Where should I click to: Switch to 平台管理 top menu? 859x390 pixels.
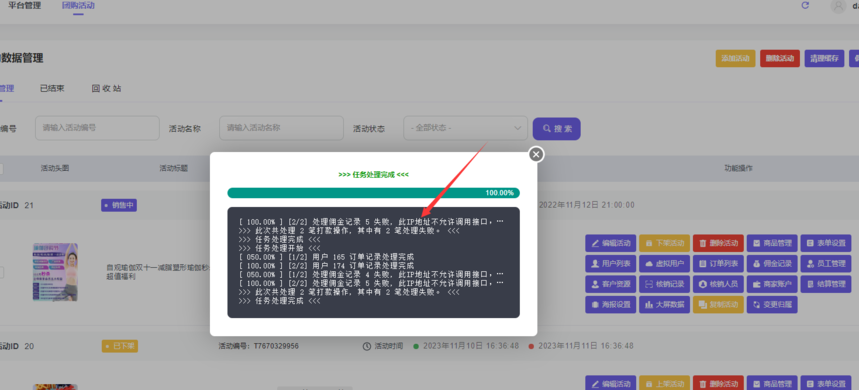coord(25,5)
